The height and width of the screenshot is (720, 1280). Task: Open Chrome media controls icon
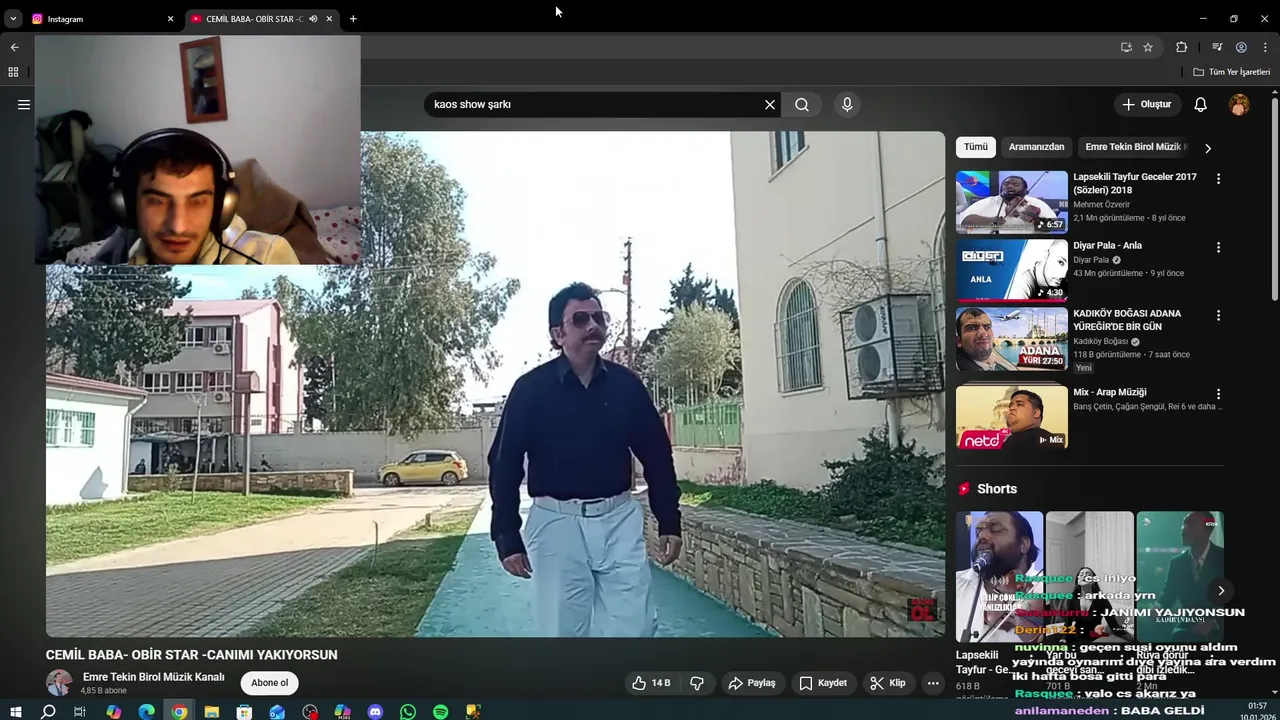point(1217,47)
